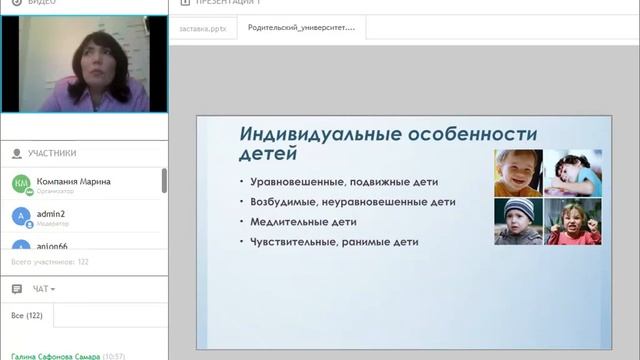Image resolution: width=640 pixels, height=360 pixels.
Task: Select participant name Компания Марина
Action: pyautogui.click(x=73, y=181)
